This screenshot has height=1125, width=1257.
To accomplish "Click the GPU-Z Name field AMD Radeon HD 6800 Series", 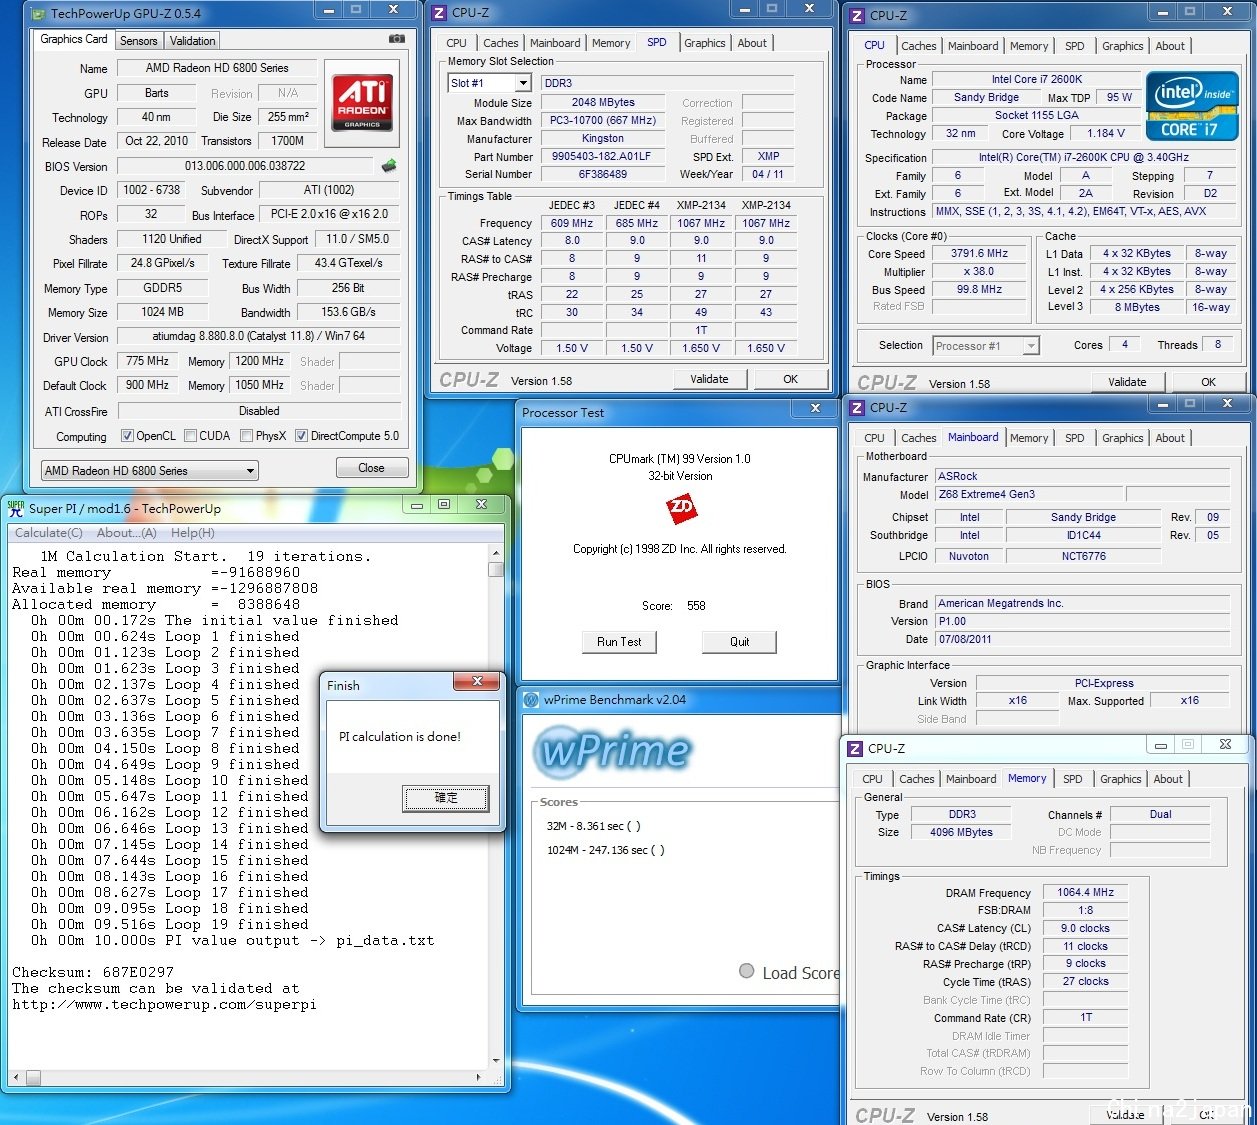I will point(217,68).
